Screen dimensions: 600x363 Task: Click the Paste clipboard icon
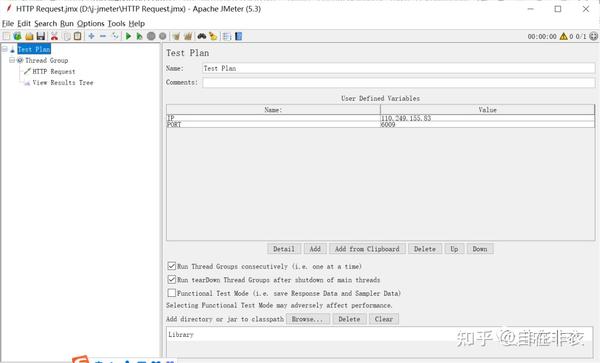pos(78,36)
